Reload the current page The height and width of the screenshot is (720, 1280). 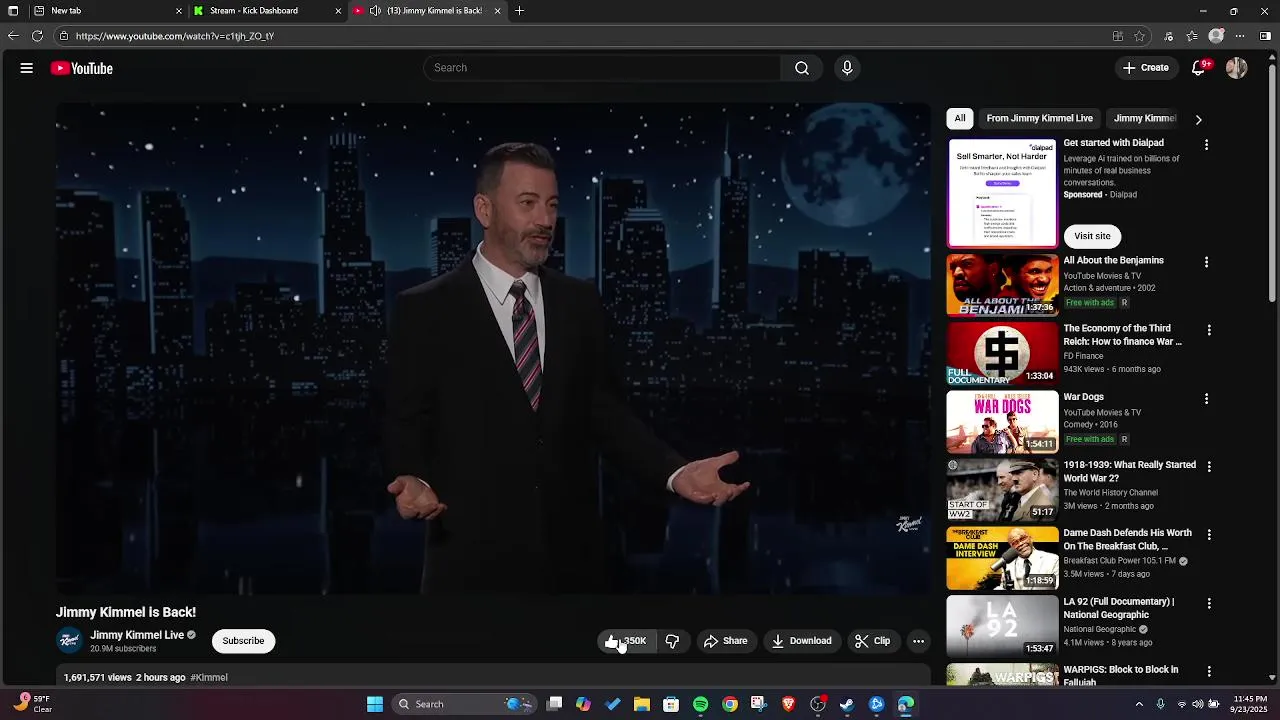[37, 36]
